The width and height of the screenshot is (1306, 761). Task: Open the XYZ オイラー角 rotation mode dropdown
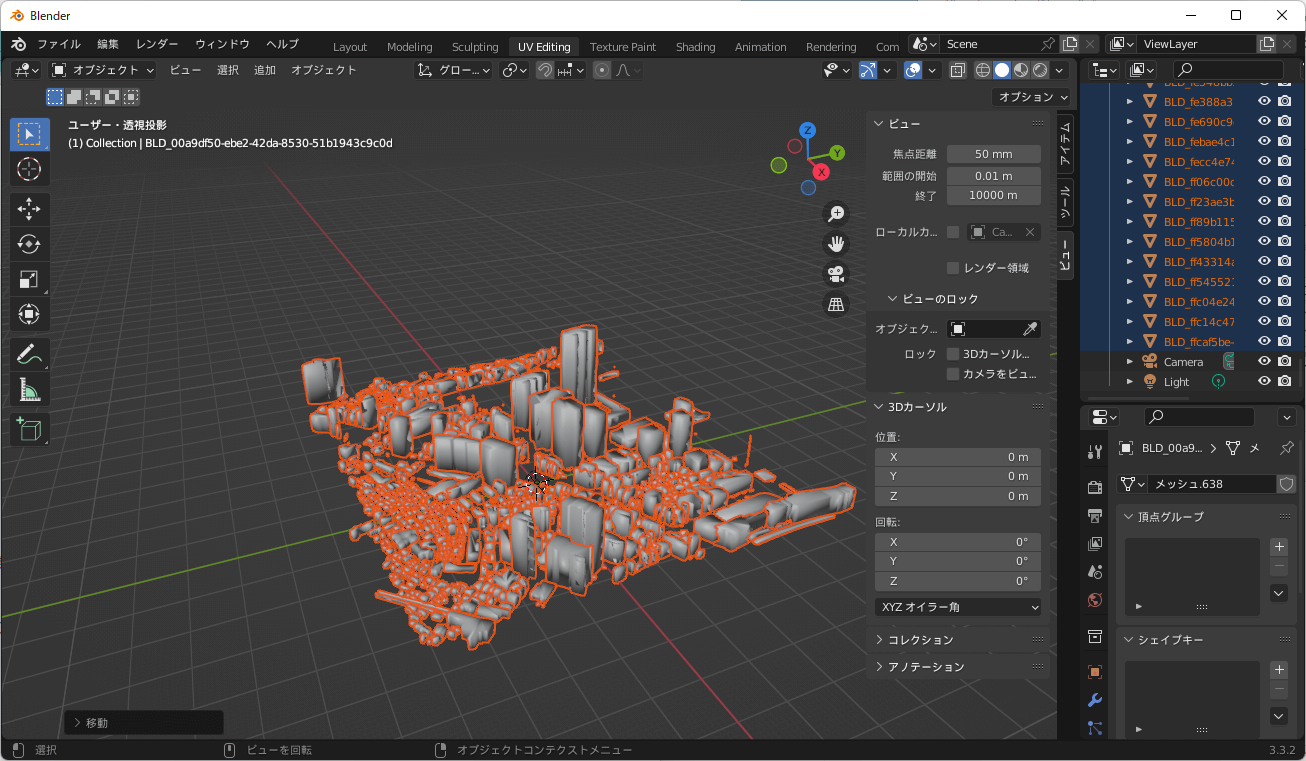[958, 607]
